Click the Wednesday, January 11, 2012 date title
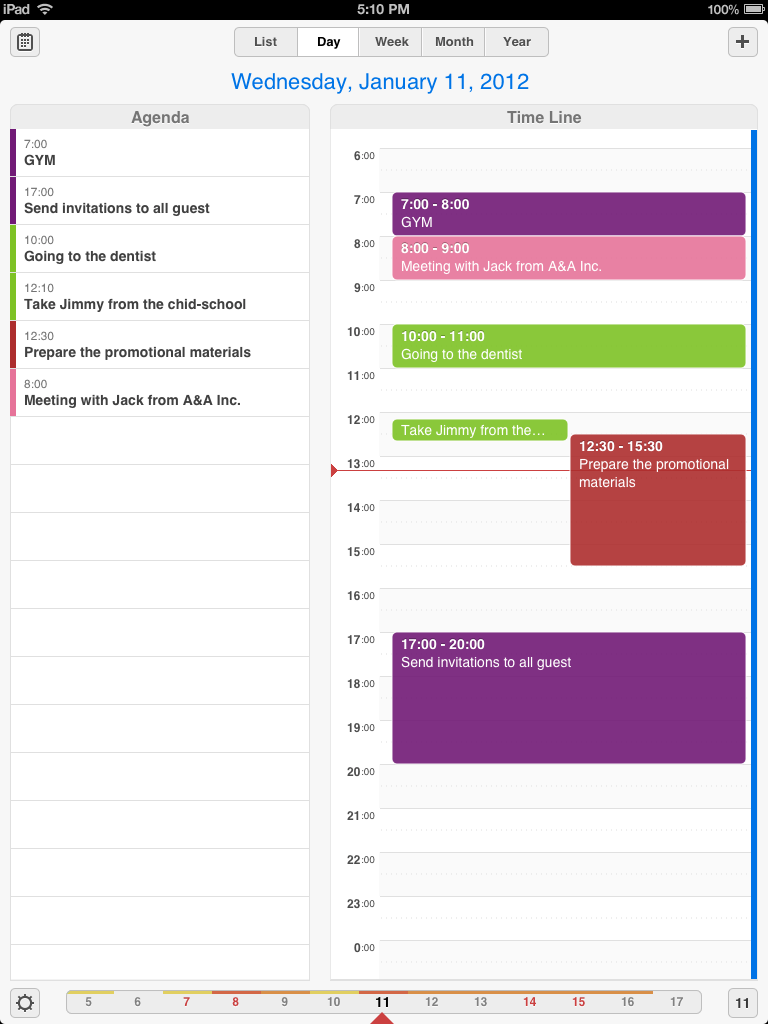 [380, 82]
